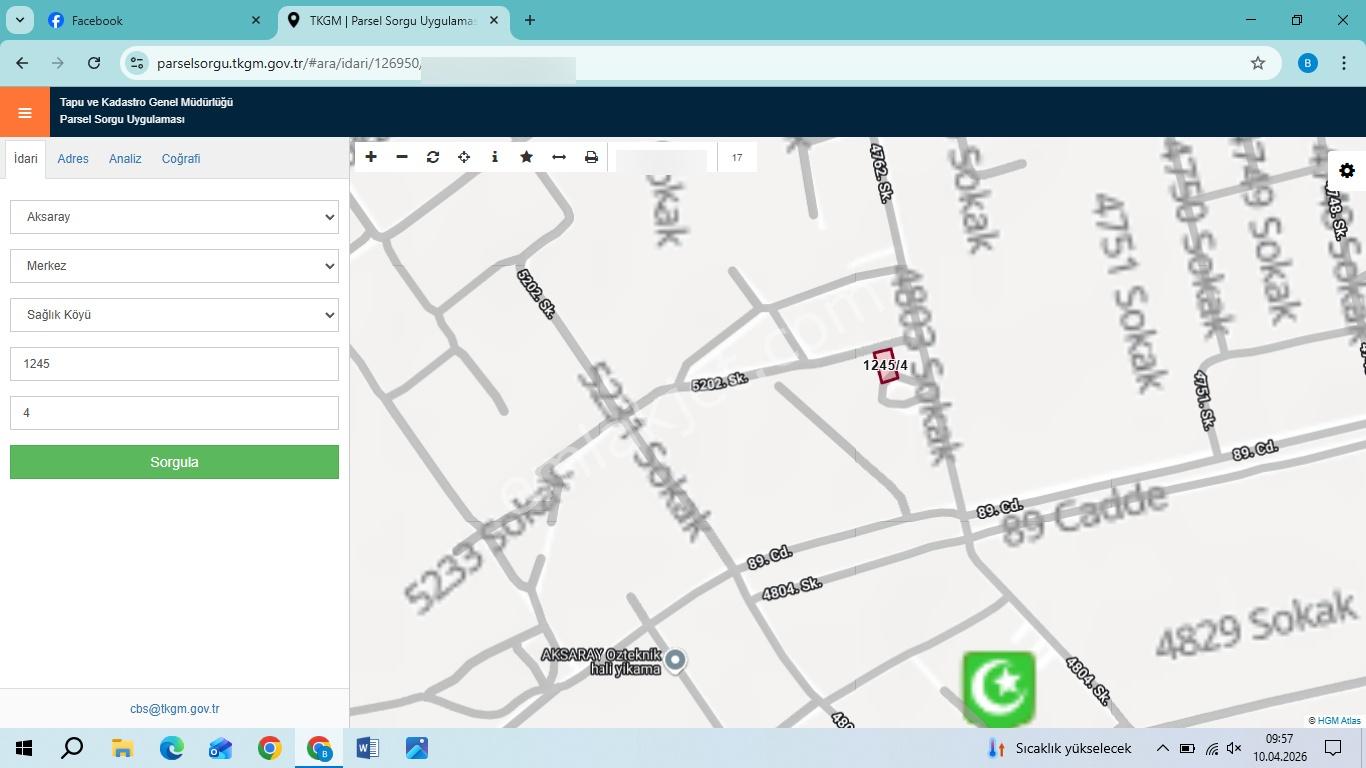This screenshot has width=1366, height=768.
Task: Open the orange hamburger menu
Action: click(25, 112)
